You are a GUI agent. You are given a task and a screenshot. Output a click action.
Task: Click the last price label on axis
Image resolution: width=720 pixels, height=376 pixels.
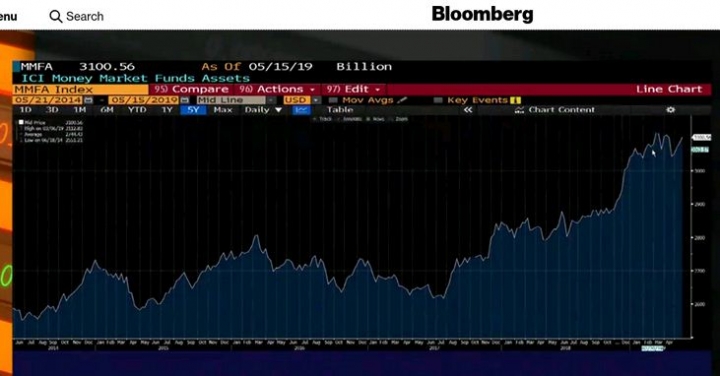pyautogui.click(x=702, y=137)
